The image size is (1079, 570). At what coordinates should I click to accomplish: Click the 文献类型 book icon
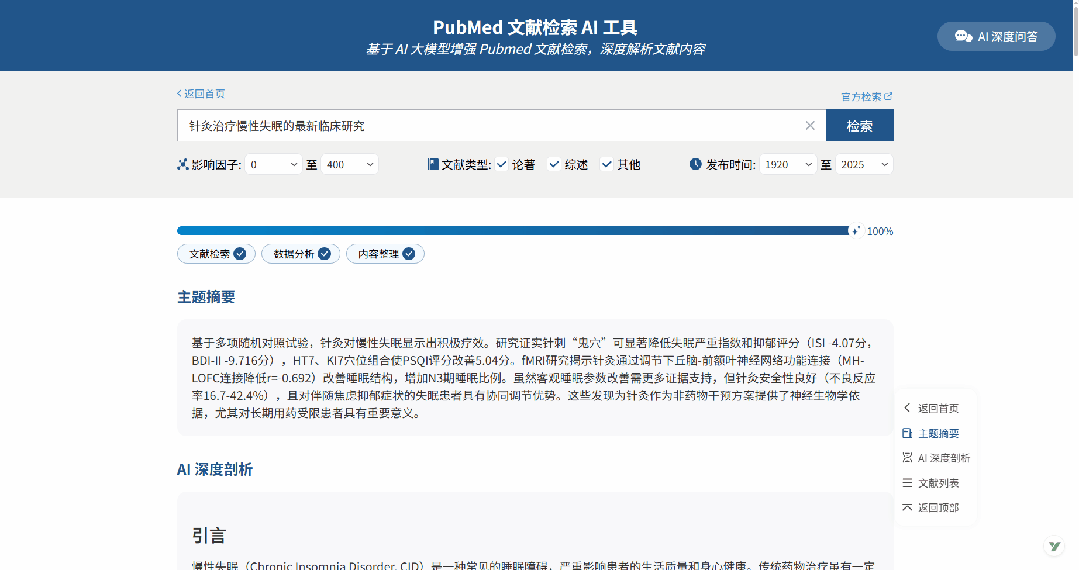tap(433, 165)
